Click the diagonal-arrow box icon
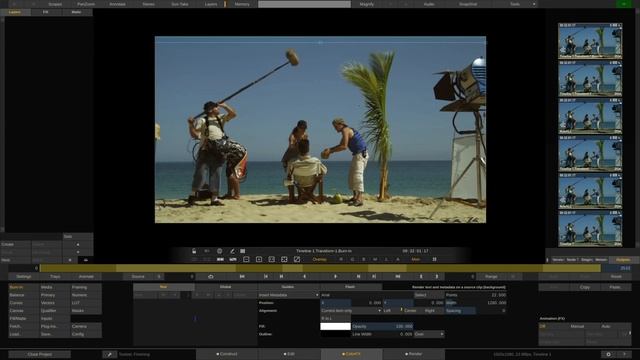Screen dimensions: 640x360 297,259
